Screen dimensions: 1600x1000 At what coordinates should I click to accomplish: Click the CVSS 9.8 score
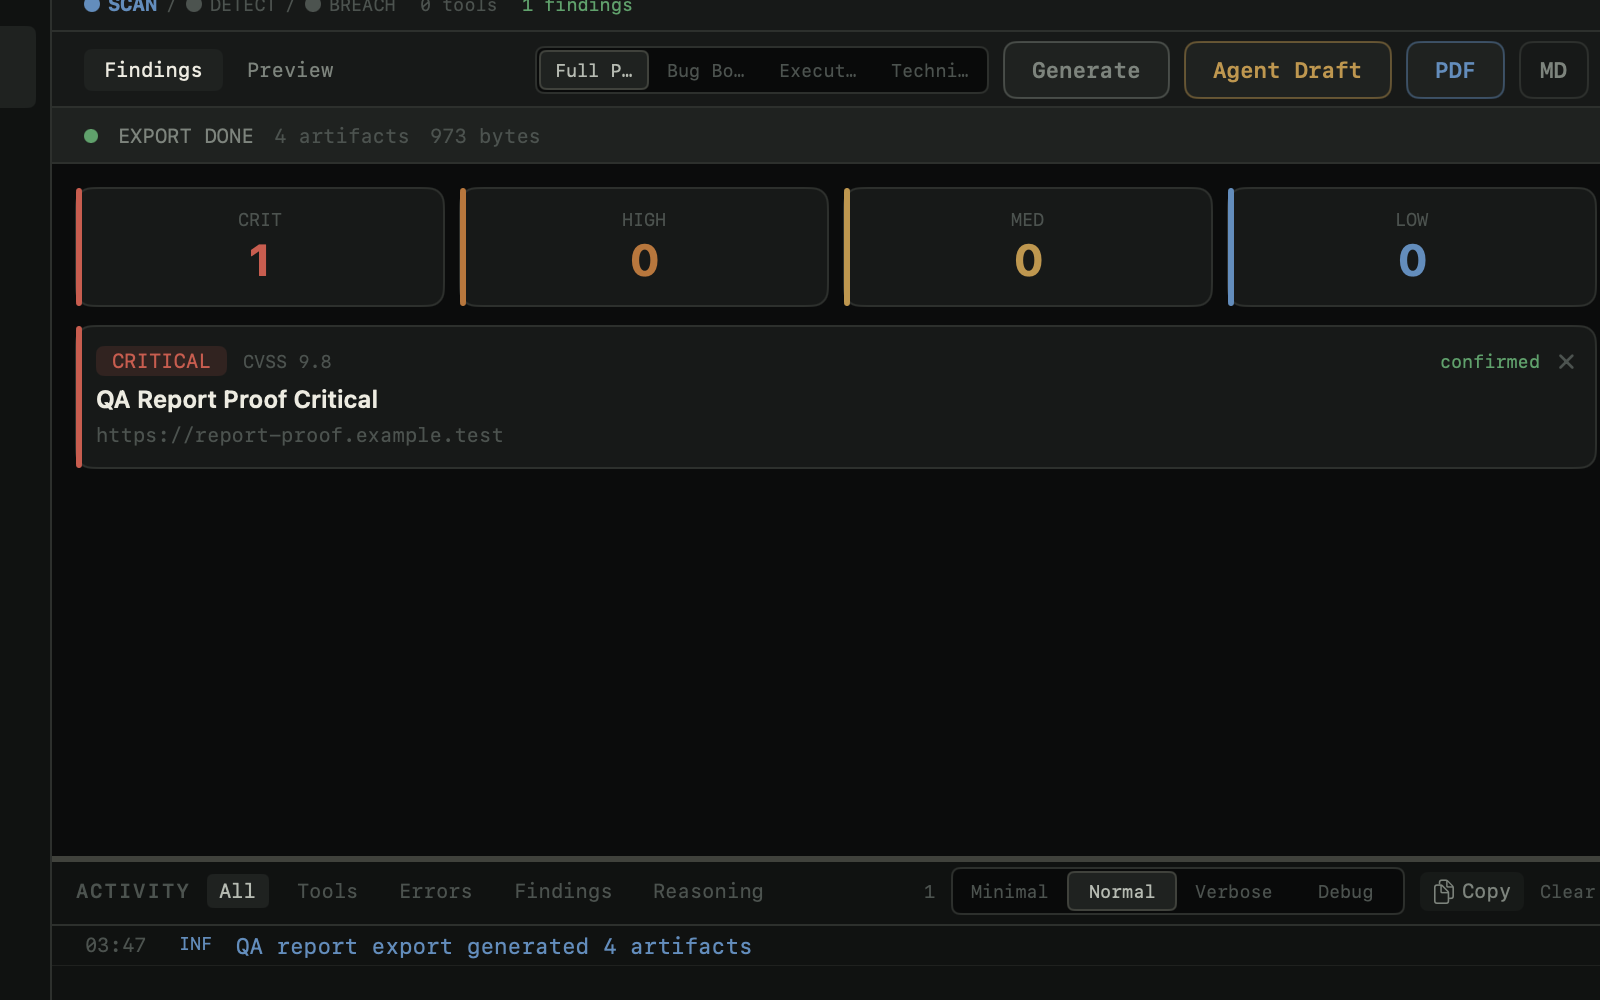coord(287,362)
